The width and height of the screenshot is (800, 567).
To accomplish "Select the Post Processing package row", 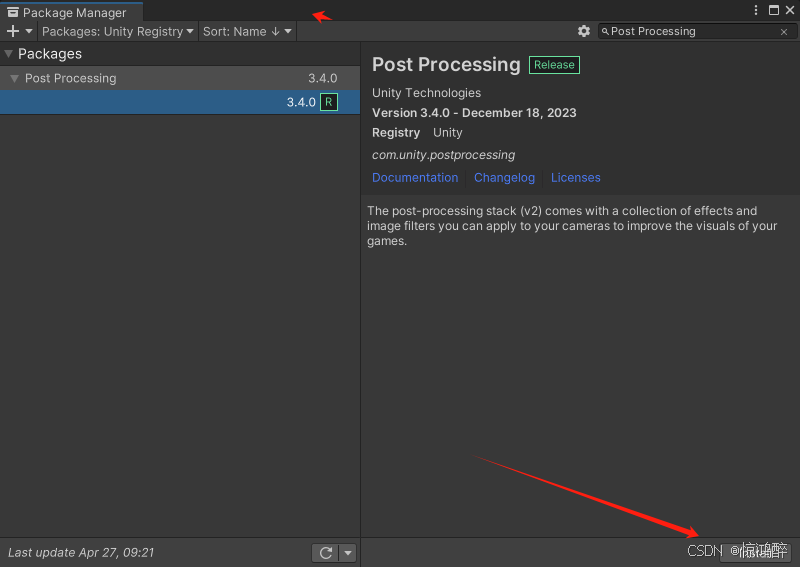I will pyautogui.click(x=180, y=78).
